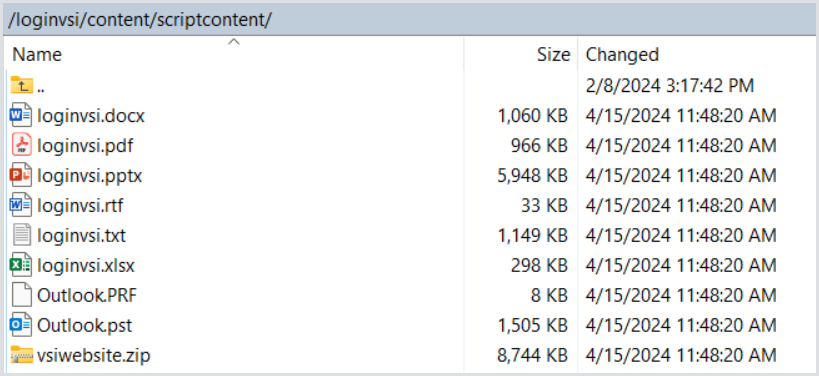Click the zip folder icon beside vsiwebsite.zip
The width and height of the screenshot is (819, 376).
[21, 356]
